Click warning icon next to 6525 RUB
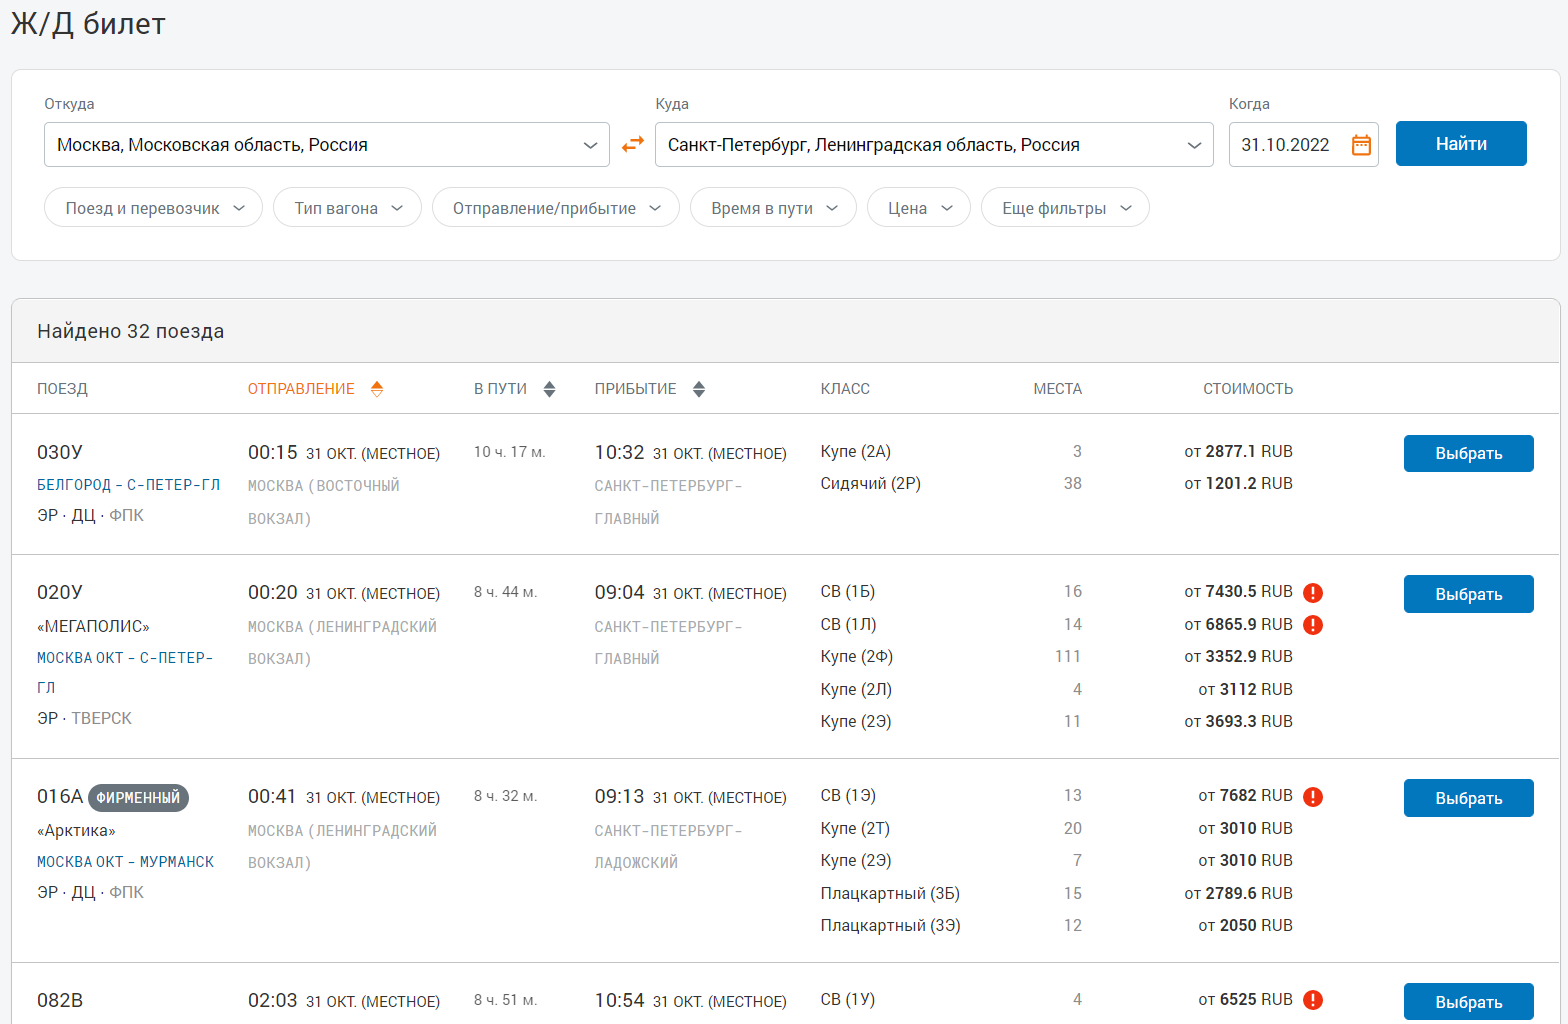The image size is (1568, 1024). [x=1314, y=1000]
